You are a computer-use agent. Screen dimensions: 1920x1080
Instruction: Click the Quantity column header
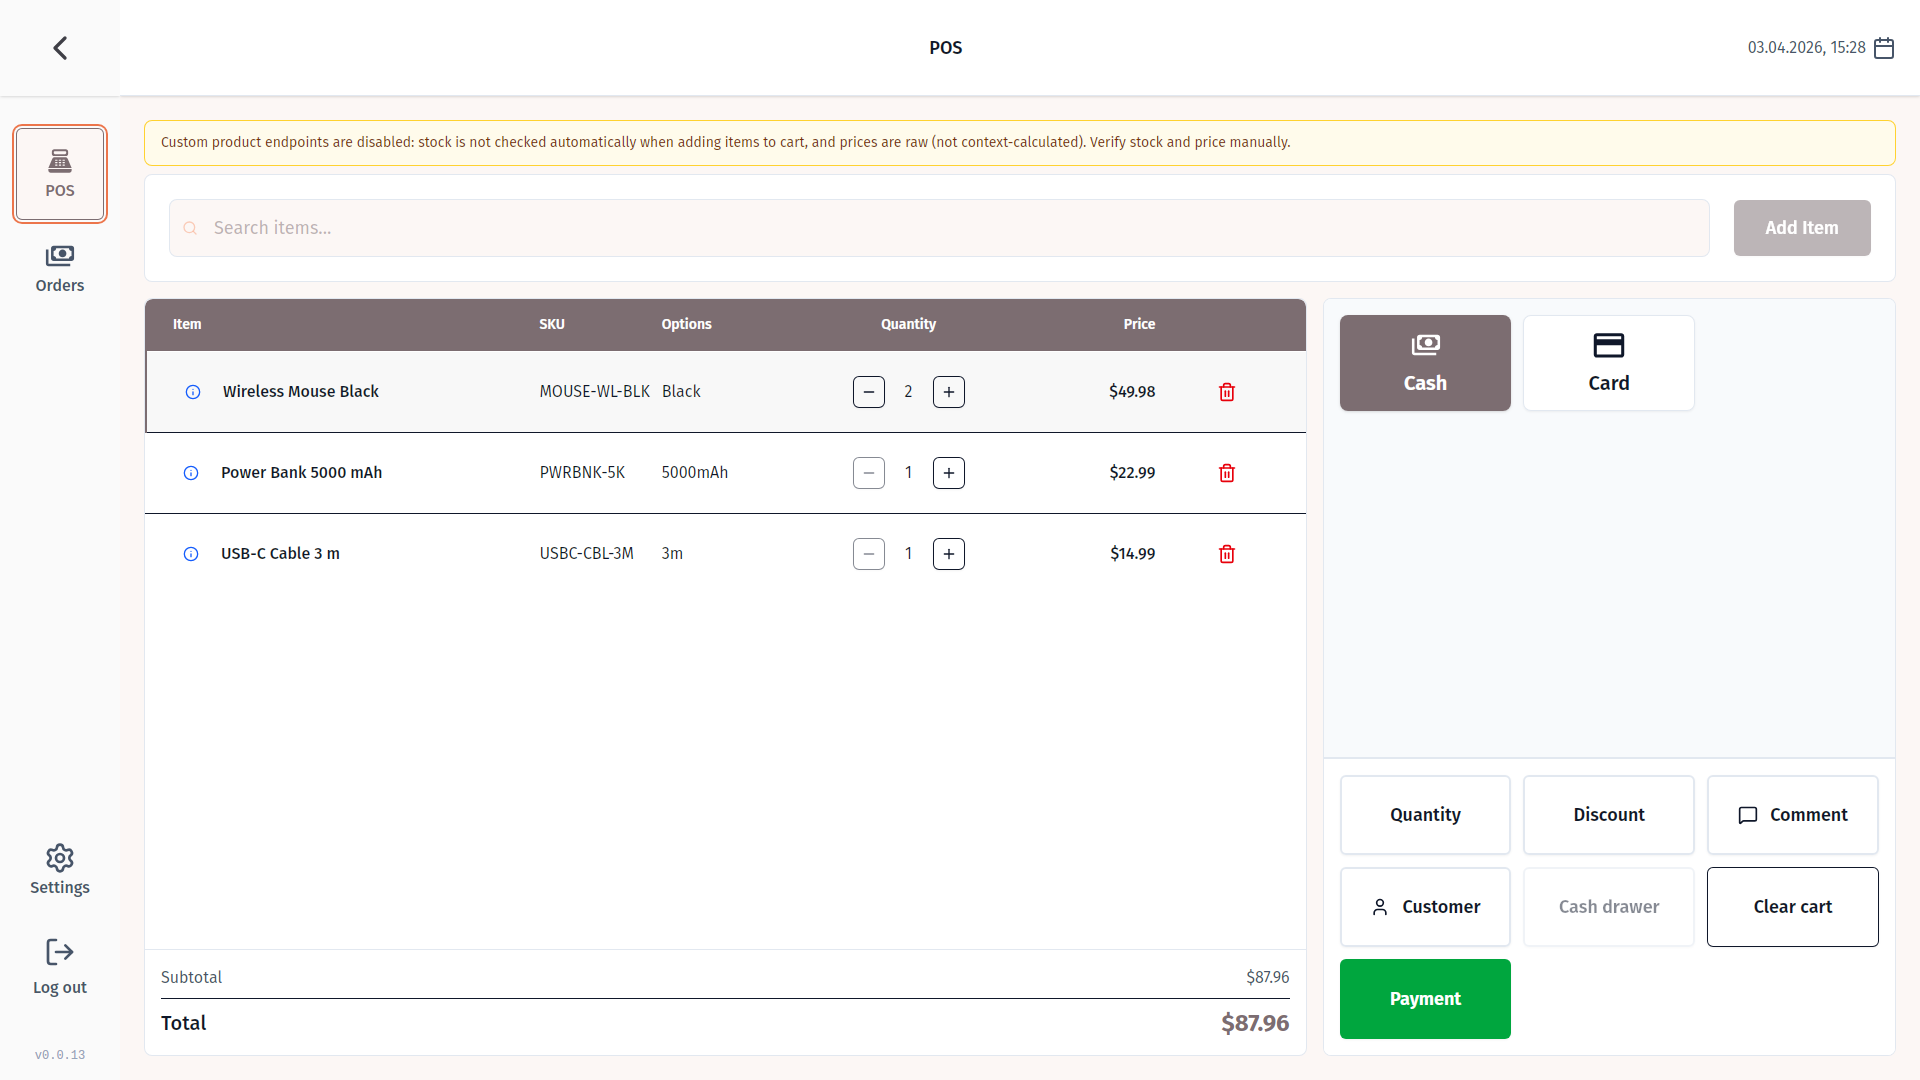[x=908, y=324]
